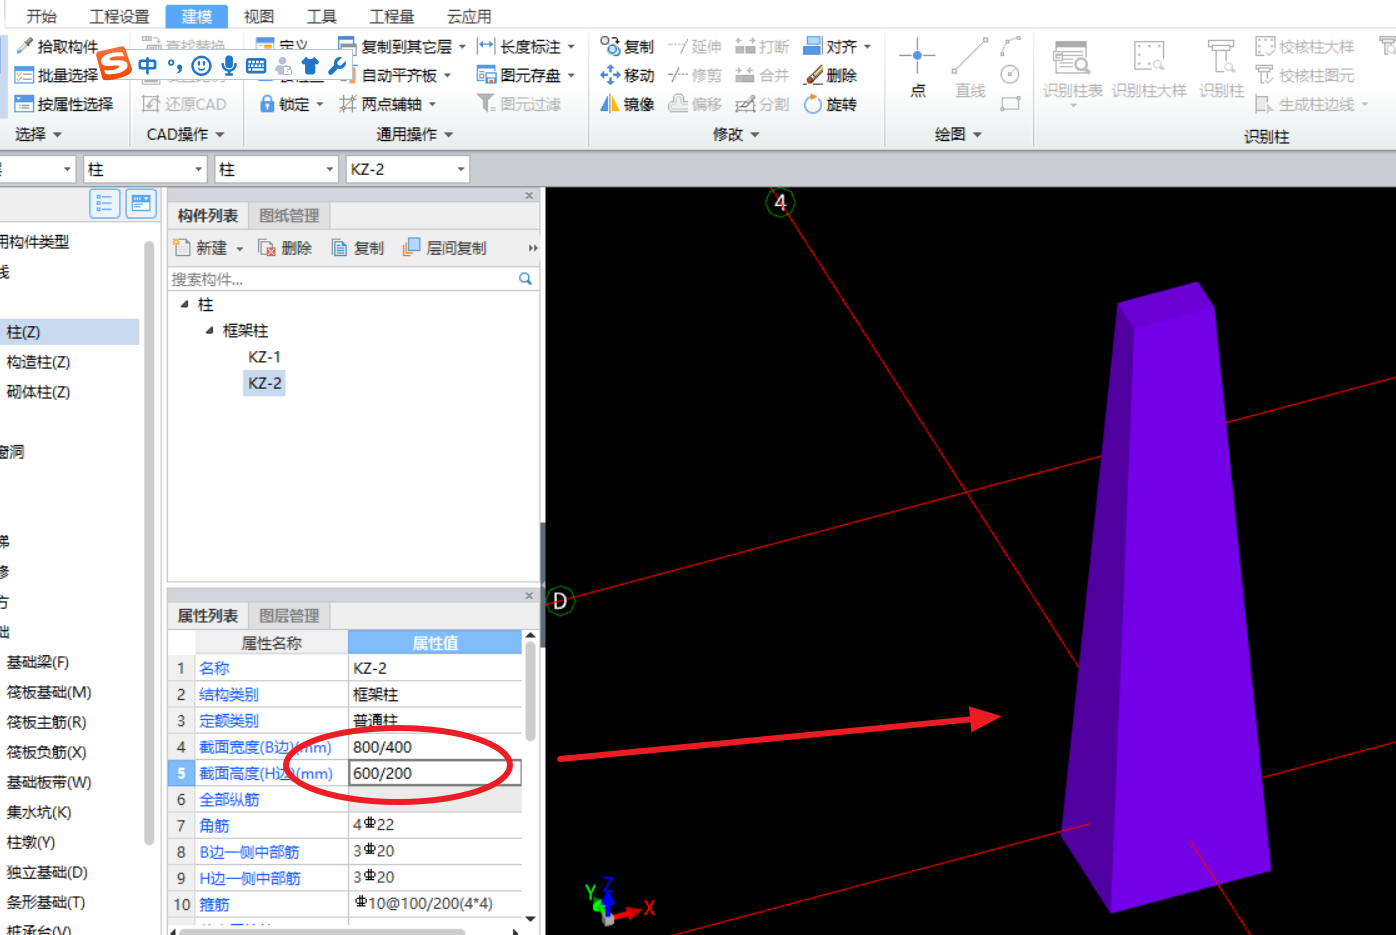Click 删除 delete in the 修改 group

(830, 75)
